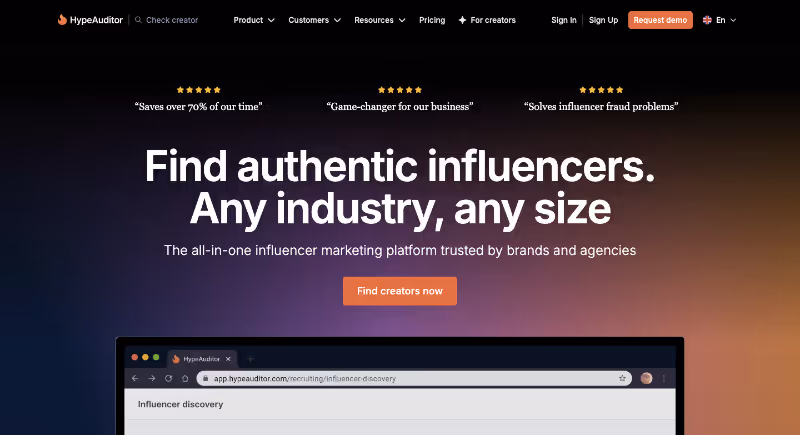
Task: Click the profile avatar in mockup browser
Action: (x=646, y=378)
